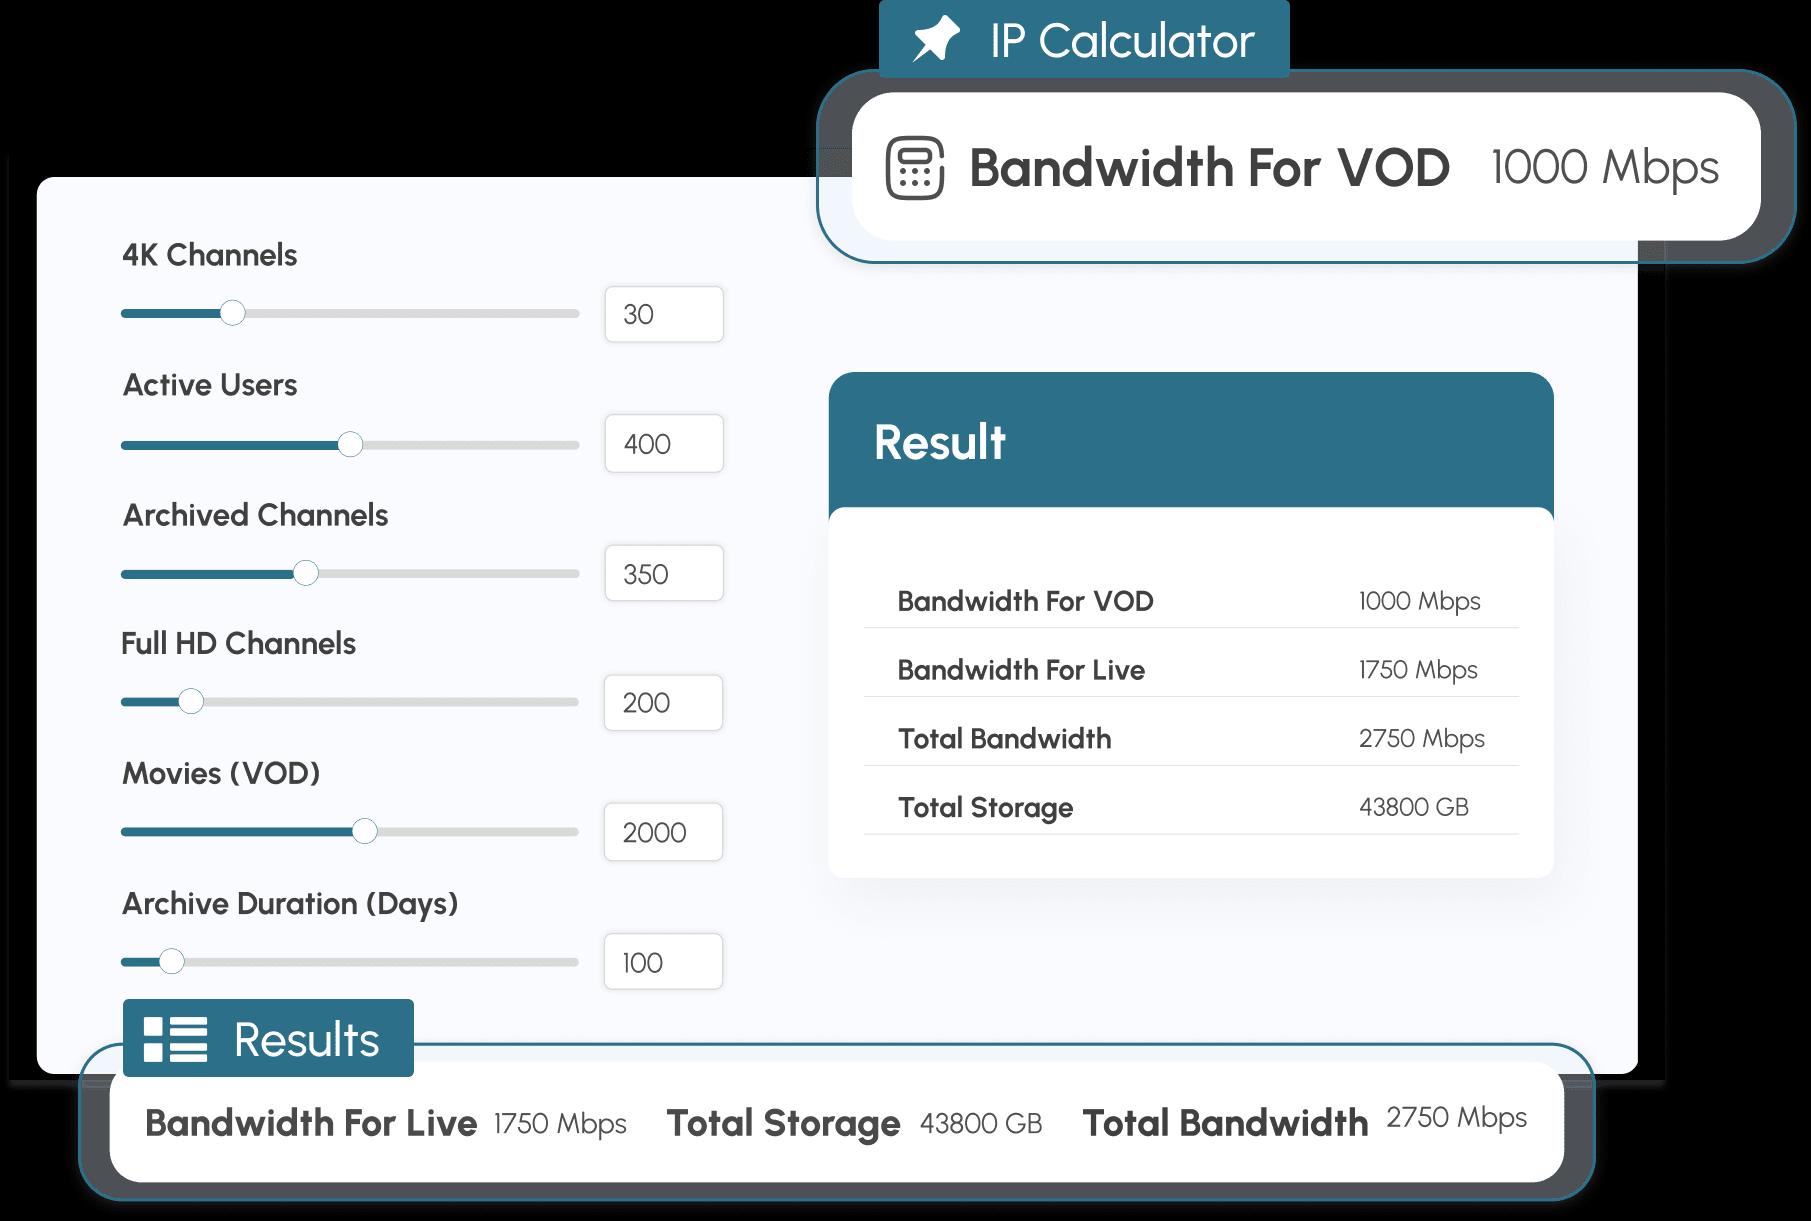The image size is (1811, 1221).
Task: Focus the Active Users input showing 400
Action: pos(664,444)
